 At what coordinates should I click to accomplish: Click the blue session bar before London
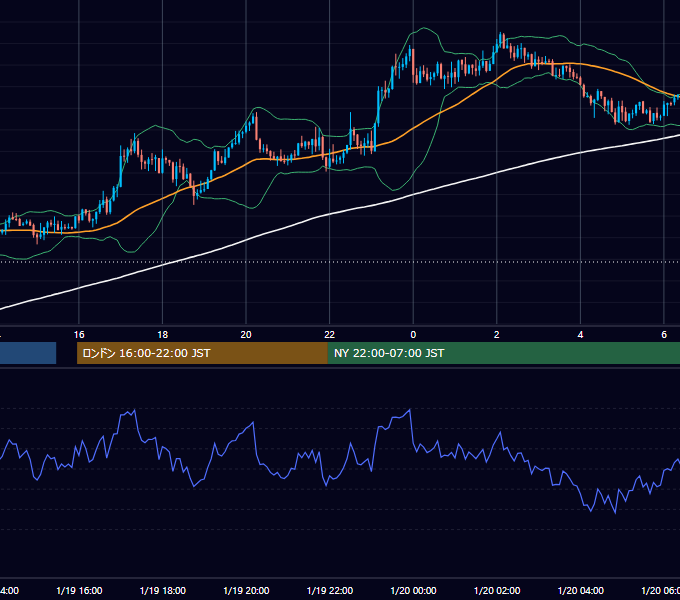tap(28, 353)
